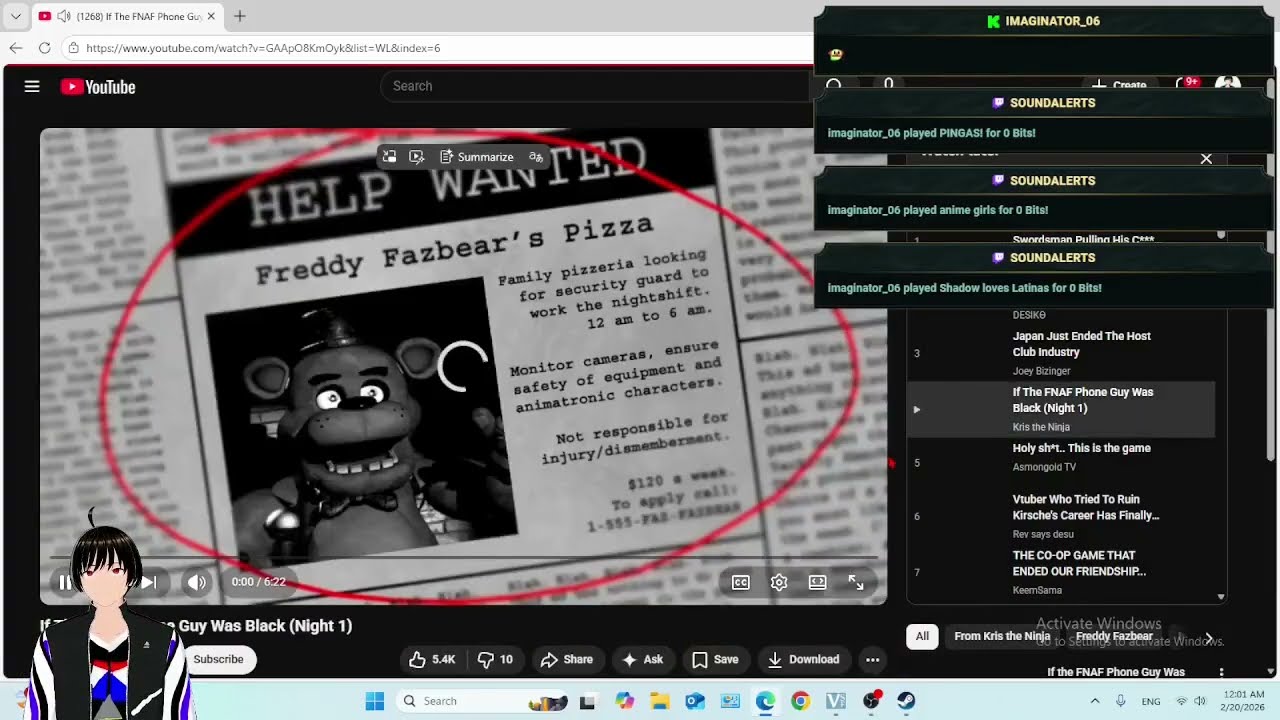Click the microphone tray icon
The image size is (1280, 720).
[x=1121, y=701]
